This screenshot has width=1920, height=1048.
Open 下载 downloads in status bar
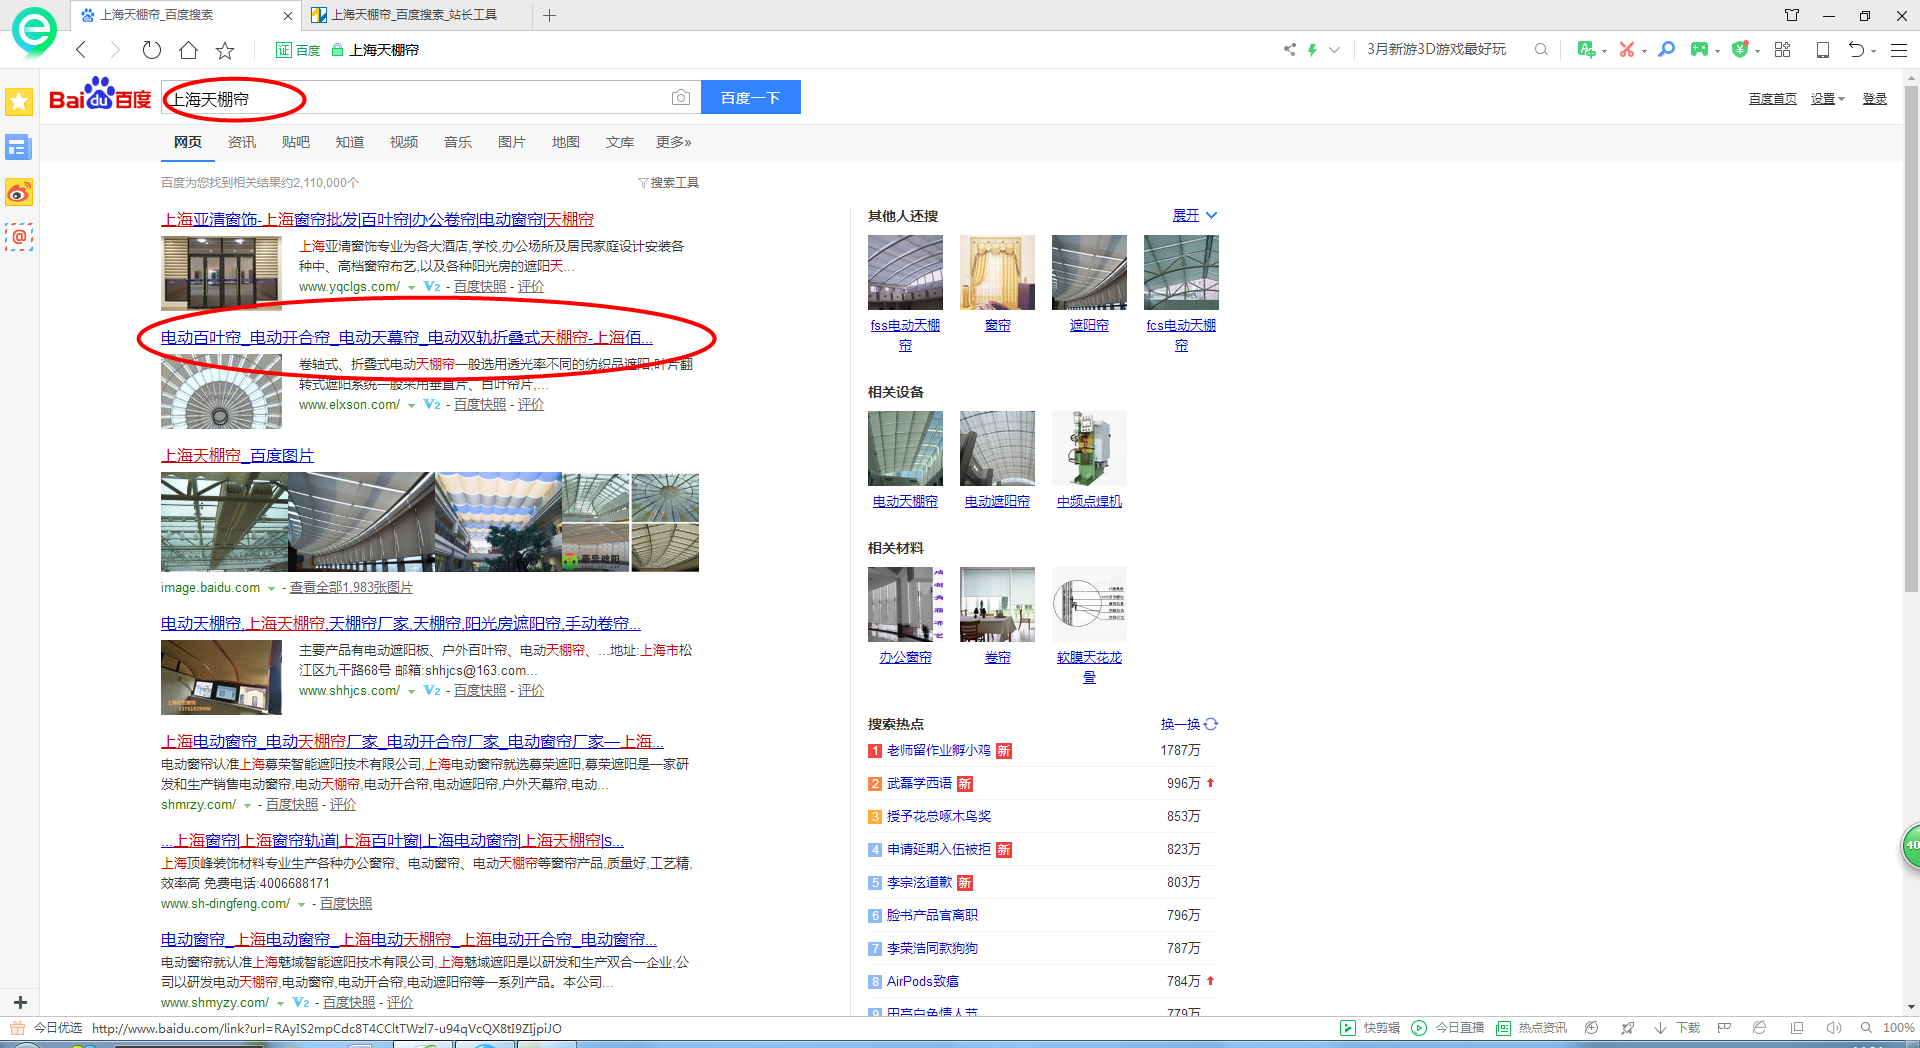1677,1028
